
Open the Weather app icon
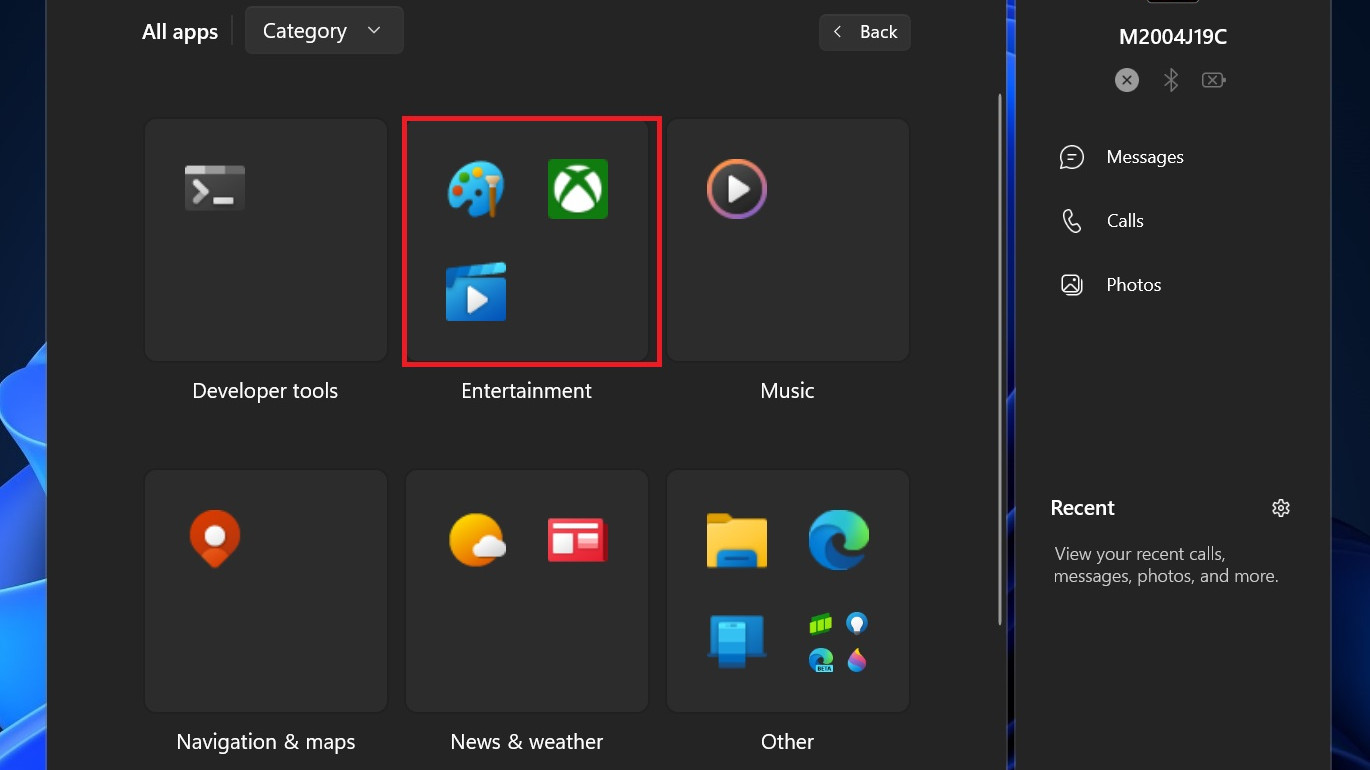click(x=477, y=540)
